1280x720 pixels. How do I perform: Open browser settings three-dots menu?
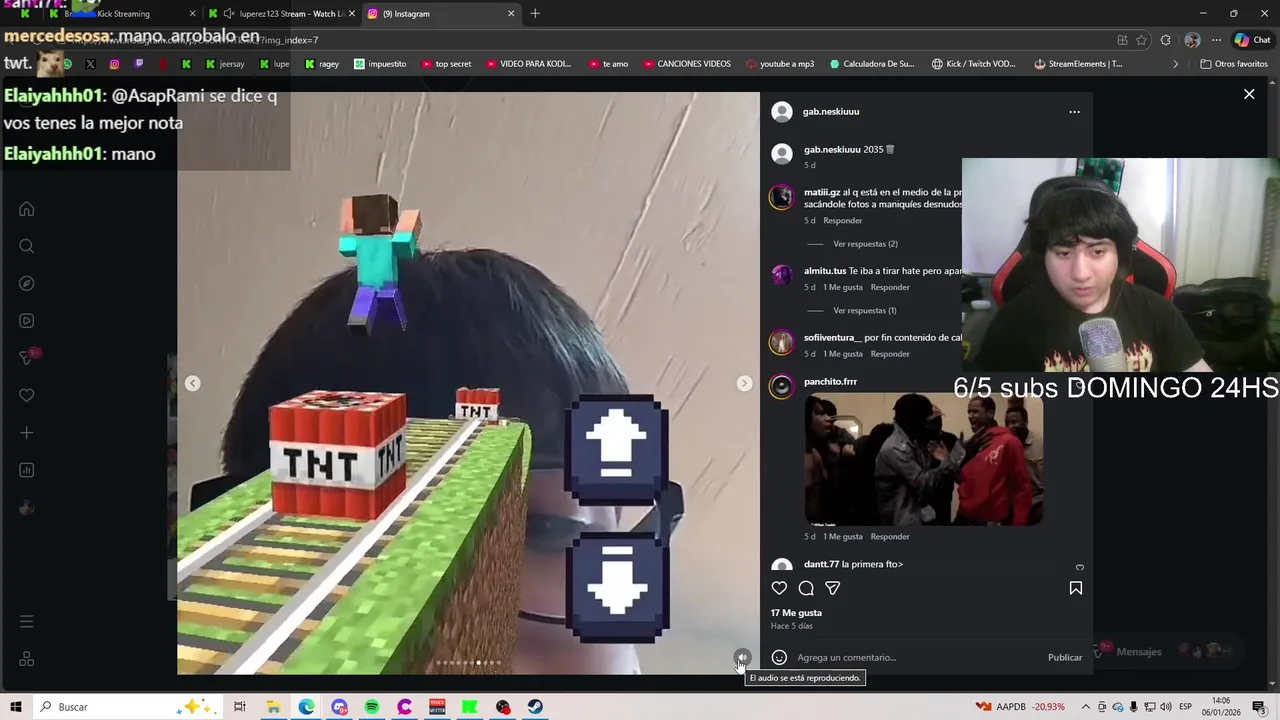[x=1216, y=40]
